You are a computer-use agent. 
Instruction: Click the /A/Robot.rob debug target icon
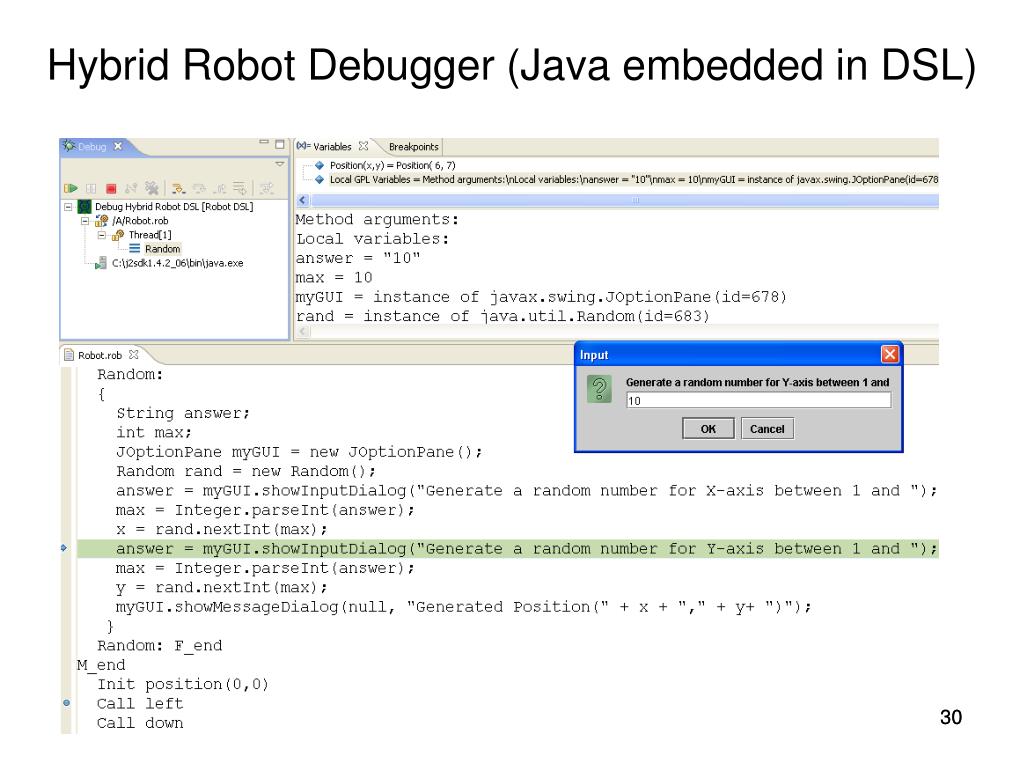(101, 221)
